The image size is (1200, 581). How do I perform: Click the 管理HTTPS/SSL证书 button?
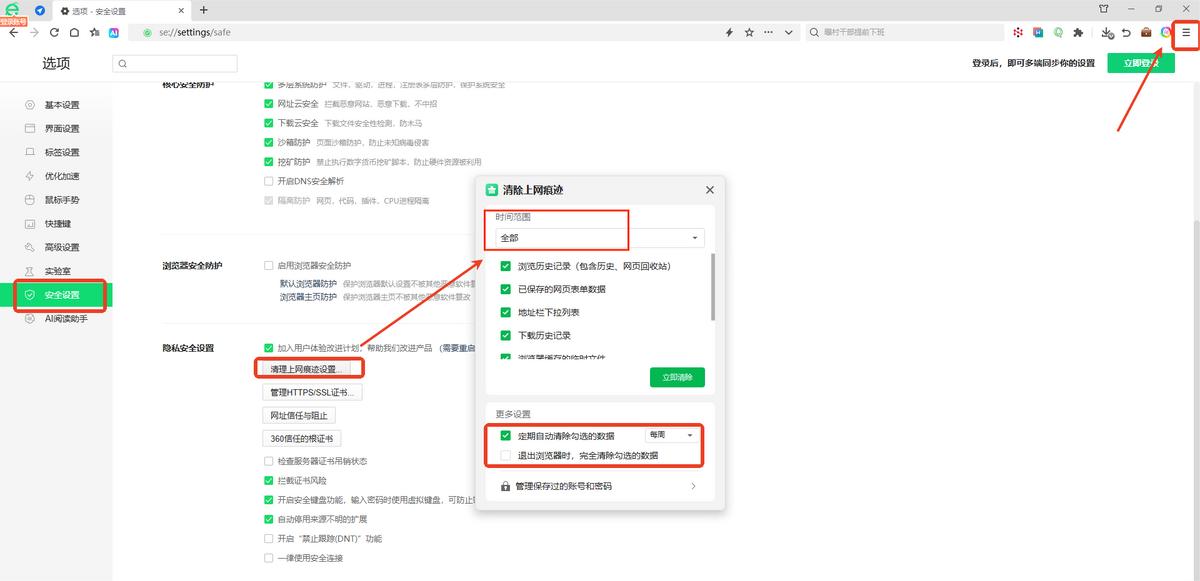click(311, 391)
